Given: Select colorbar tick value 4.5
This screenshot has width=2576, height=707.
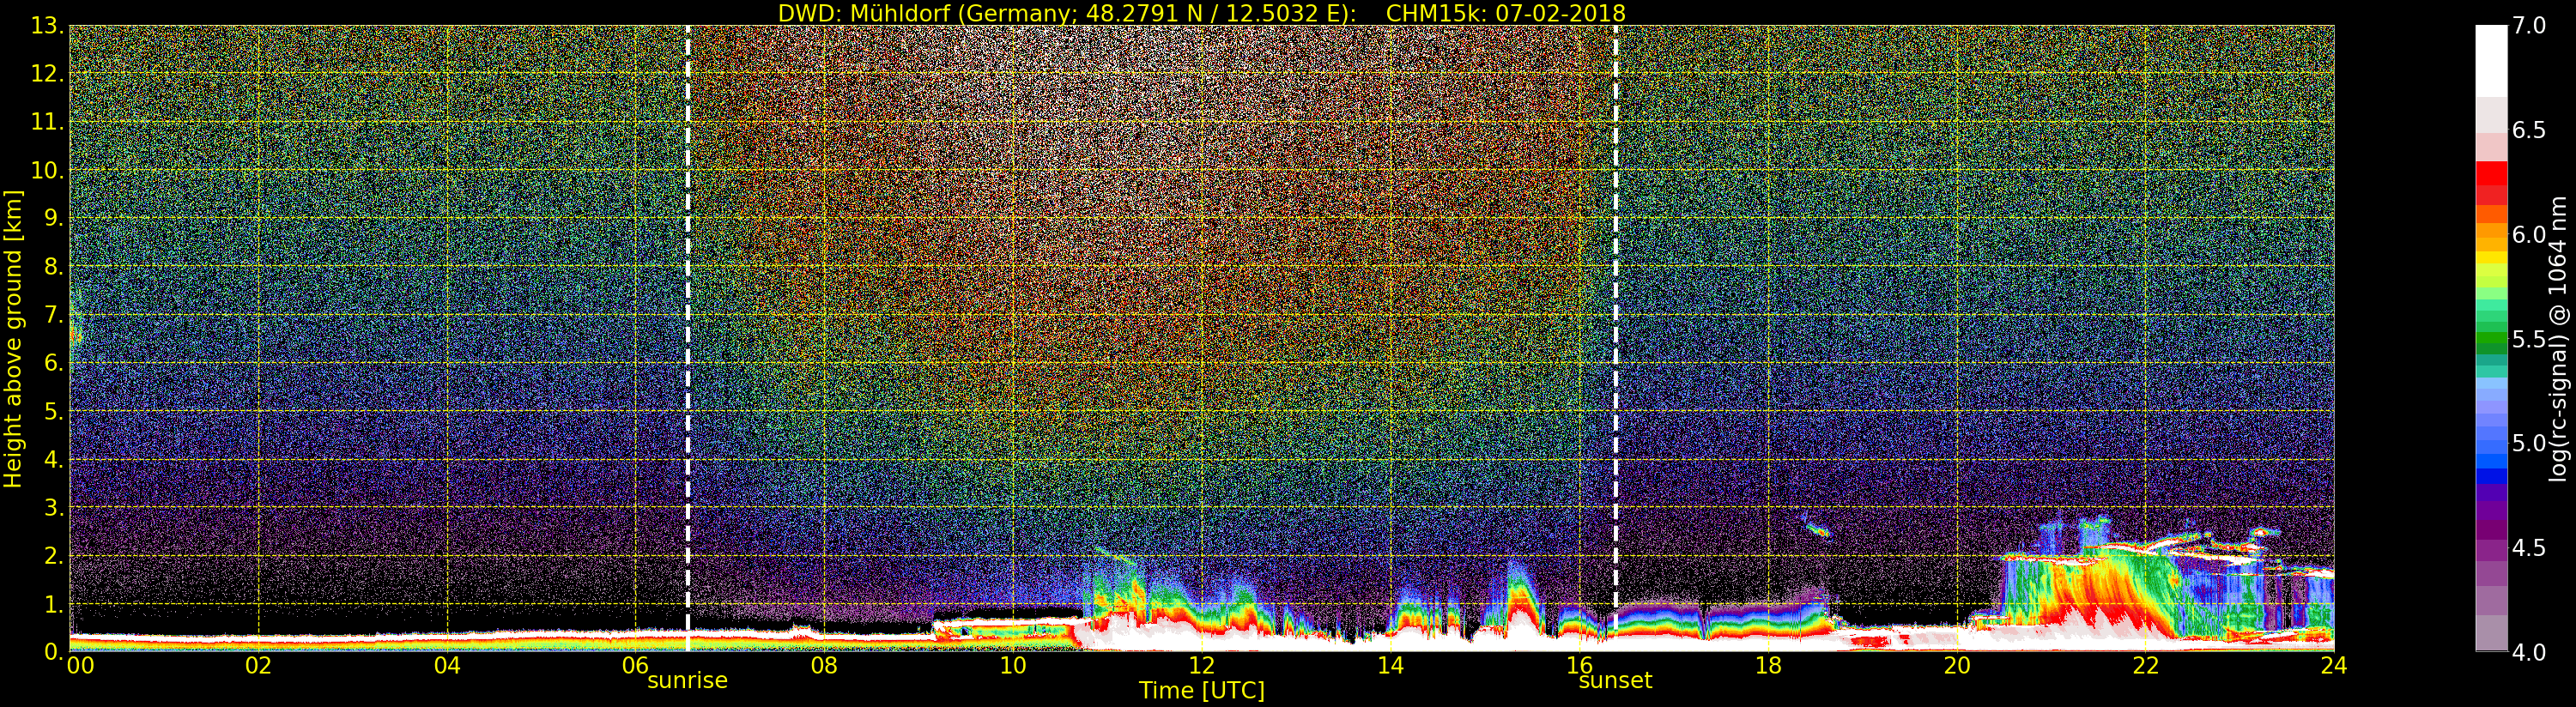Looking at the screenshot, I should tap(2529, 548).
